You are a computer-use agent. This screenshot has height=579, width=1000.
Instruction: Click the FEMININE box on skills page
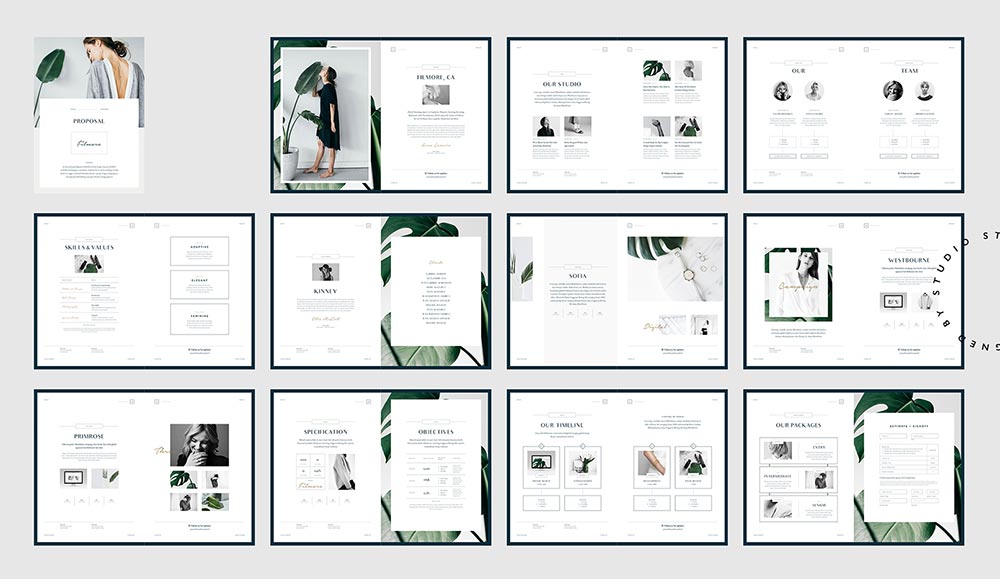pyautogui.click(x=200, y=319)
